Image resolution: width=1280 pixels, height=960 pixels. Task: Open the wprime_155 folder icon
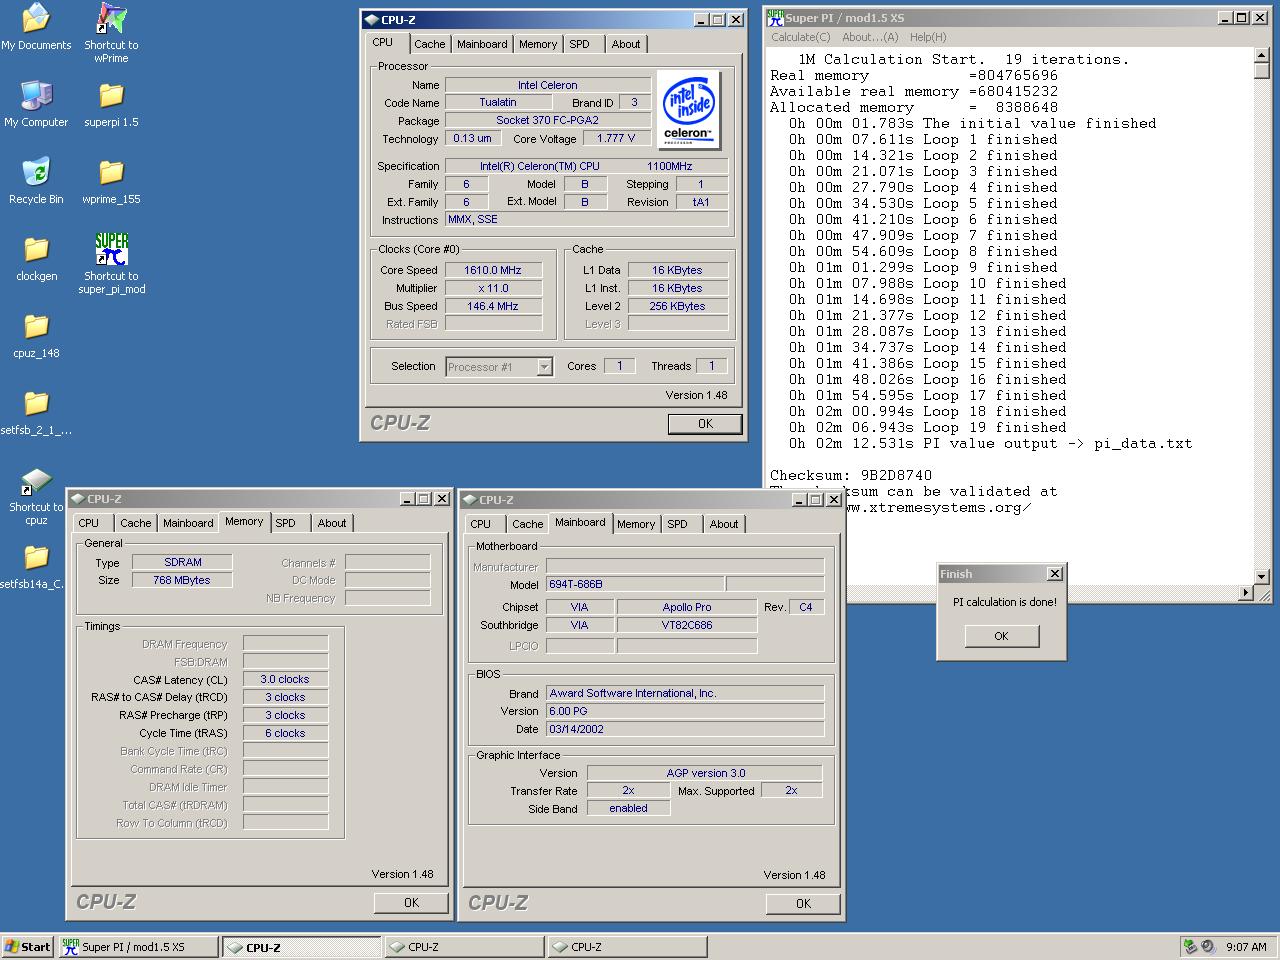point(111,172)
